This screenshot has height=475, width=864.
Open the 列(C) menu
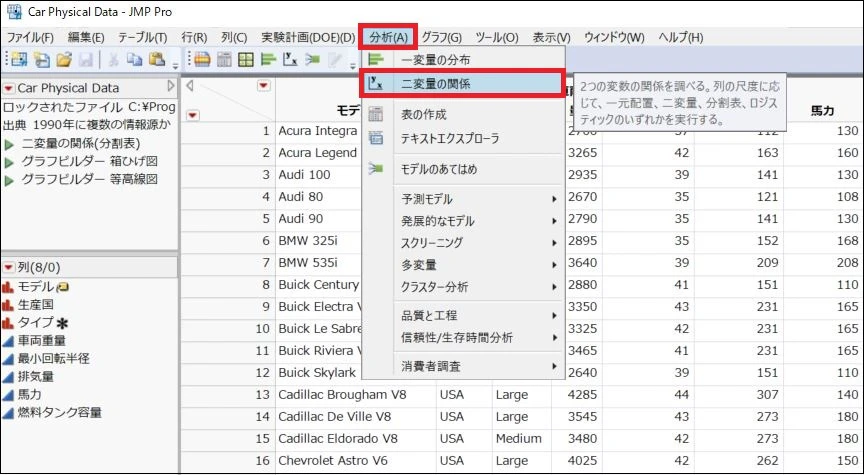pyautogui.click(x=234, y=37)
